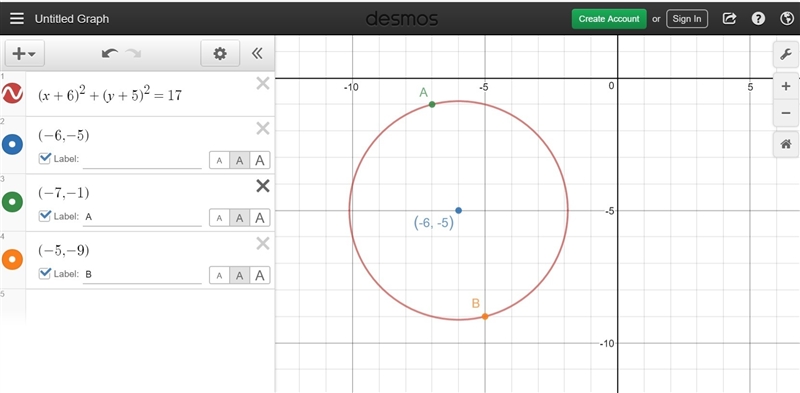Click the red circle equation color icon

[x=12, y=94]
